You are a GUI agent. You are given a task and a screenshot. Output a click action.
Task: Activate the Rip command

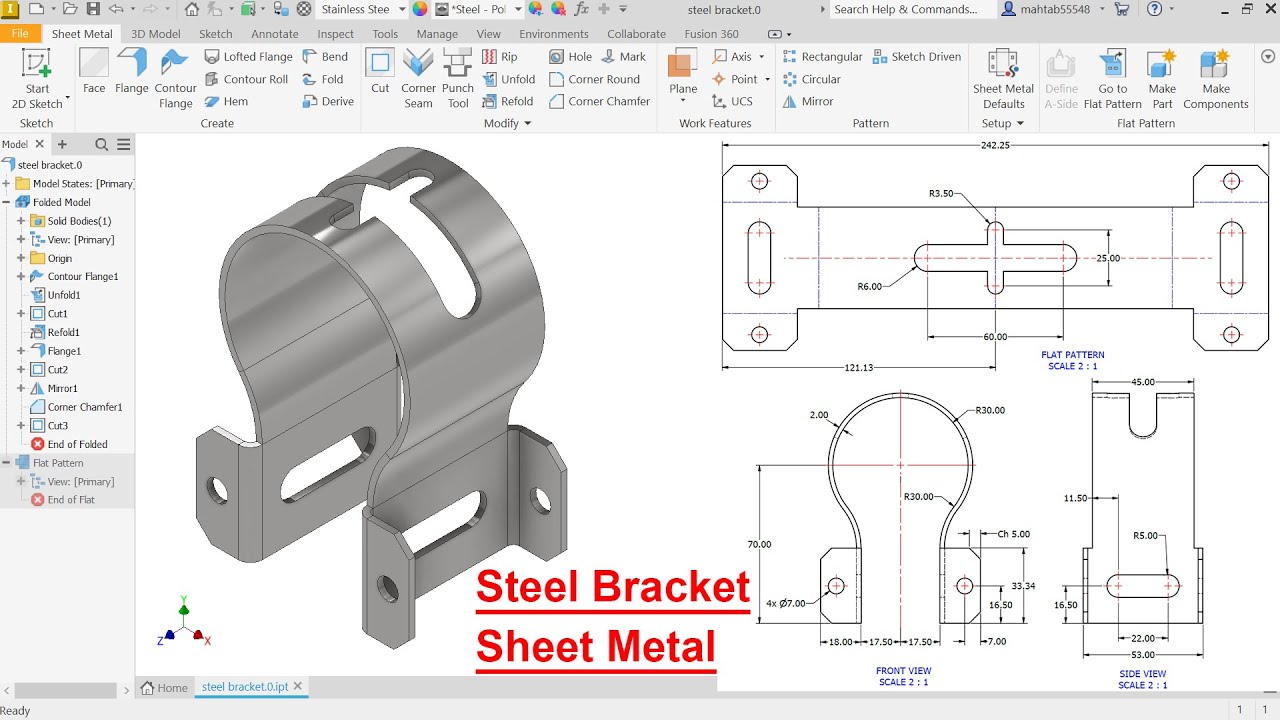[x=500, y=57]
